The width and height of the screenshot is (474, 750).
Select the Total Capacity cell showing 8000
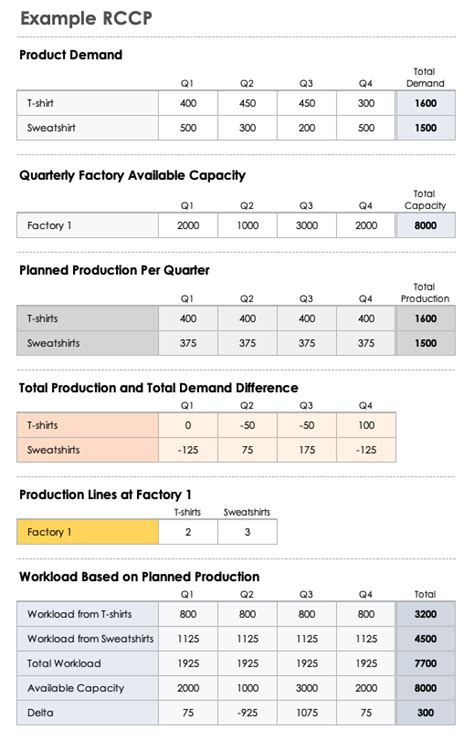tap(426, 225)
